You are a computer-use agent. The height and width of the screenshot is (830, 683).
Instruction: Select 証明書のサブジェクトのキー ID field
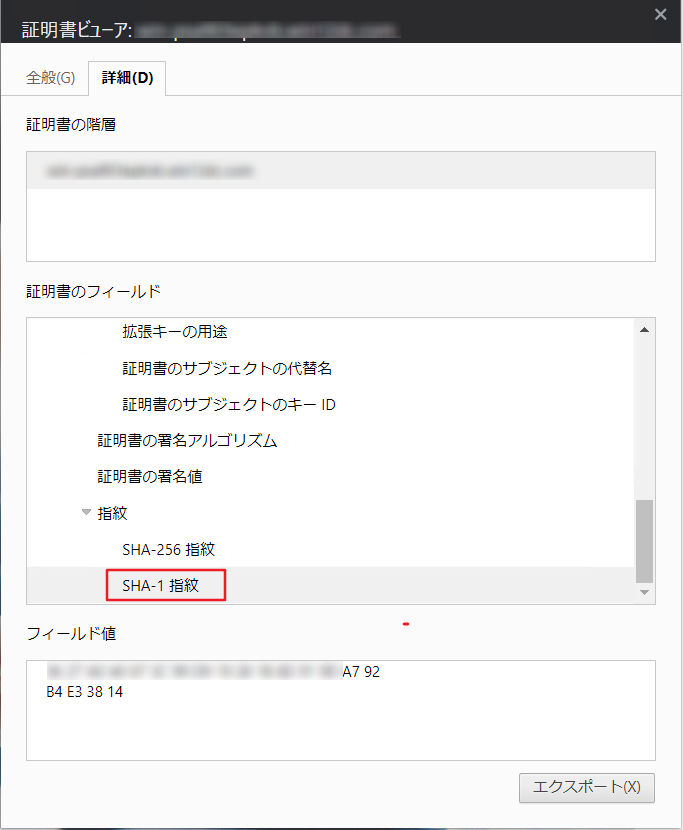point(229,405)
